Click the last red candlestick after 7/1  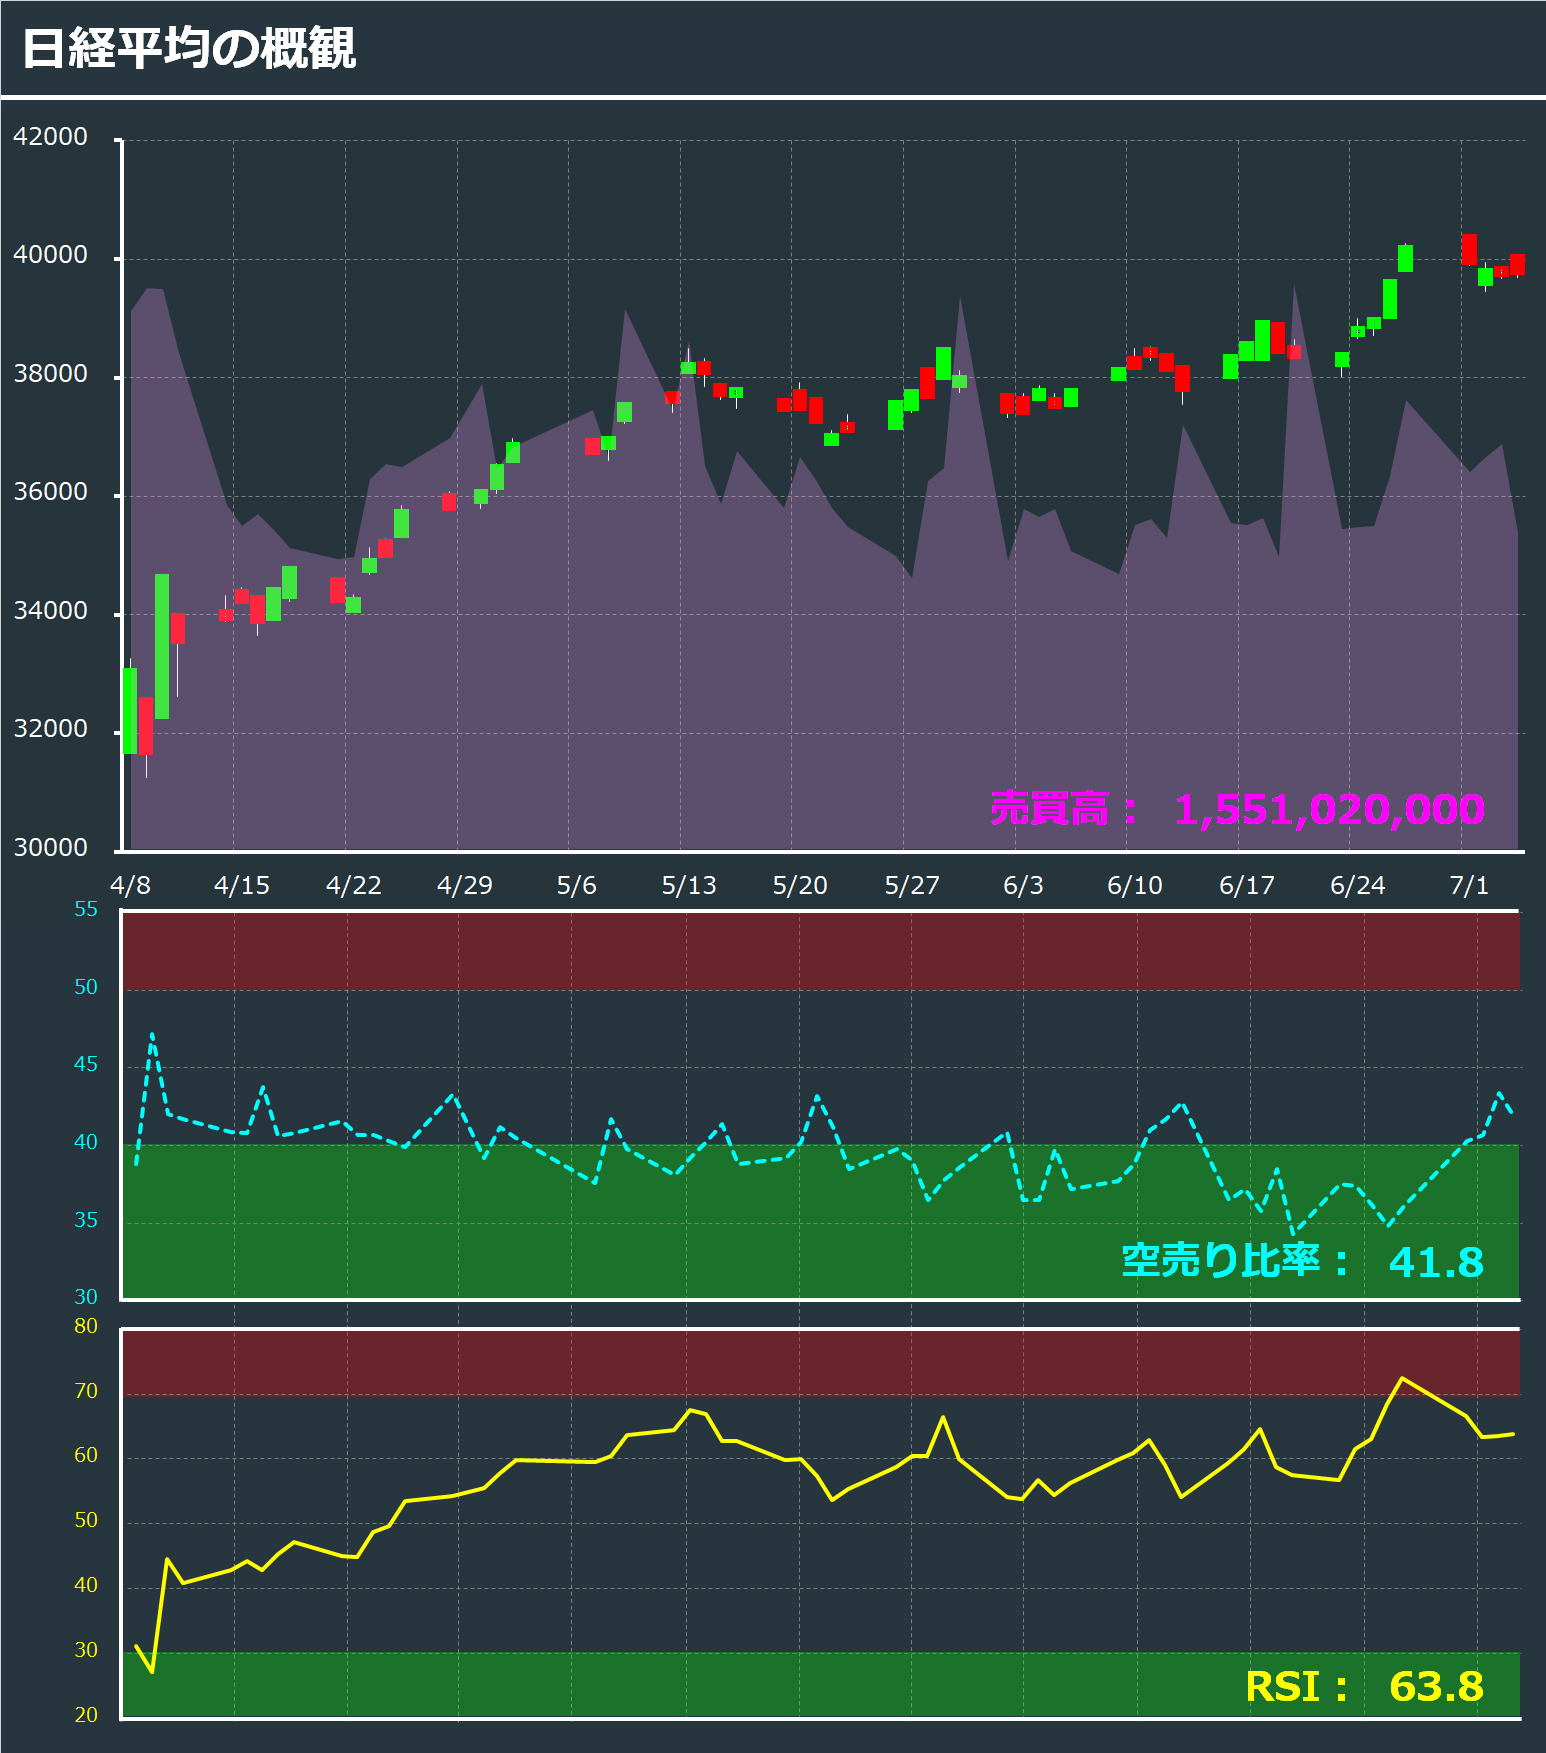pyautogui.click(x=1517, y=264)
